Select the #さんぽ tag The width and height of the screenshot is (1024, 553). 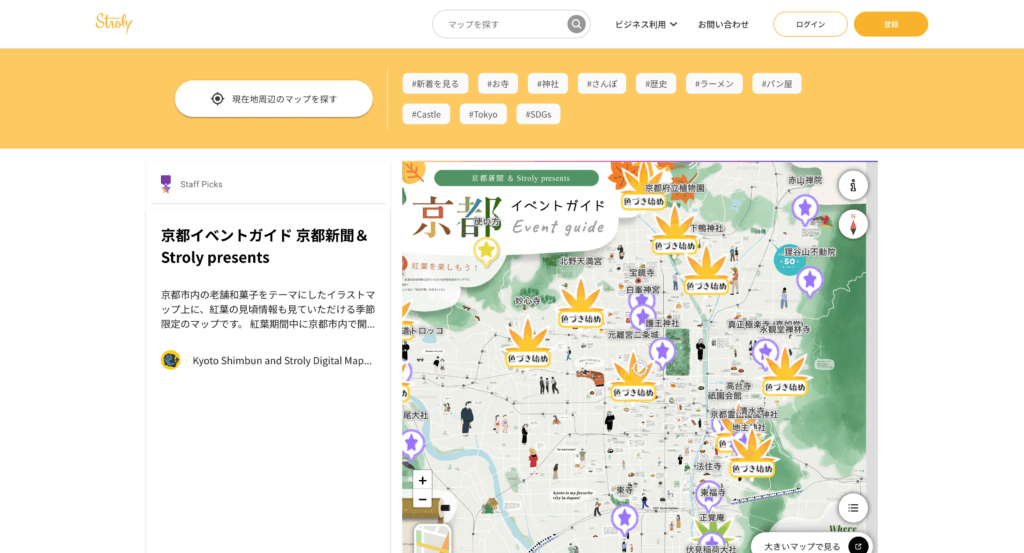tap(602, 84)
